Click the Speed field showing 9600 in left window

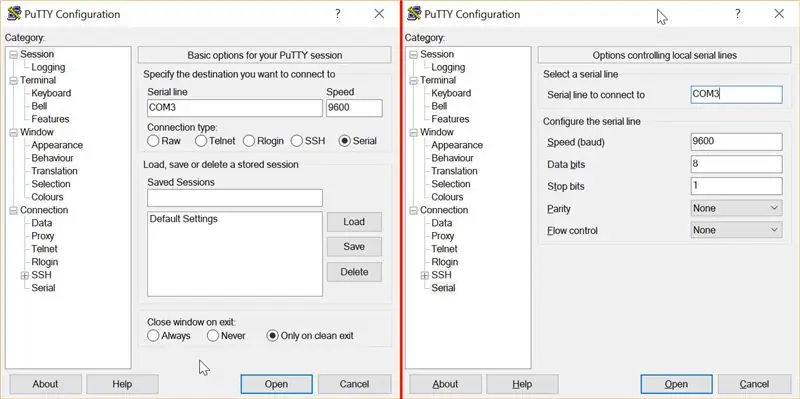pos(354,108)
